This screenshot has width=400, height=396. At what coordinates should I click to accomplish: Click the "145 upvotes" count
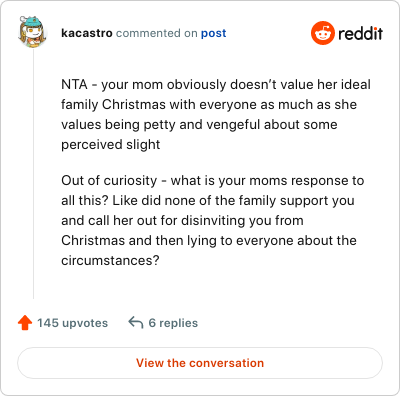pos(72,323)
